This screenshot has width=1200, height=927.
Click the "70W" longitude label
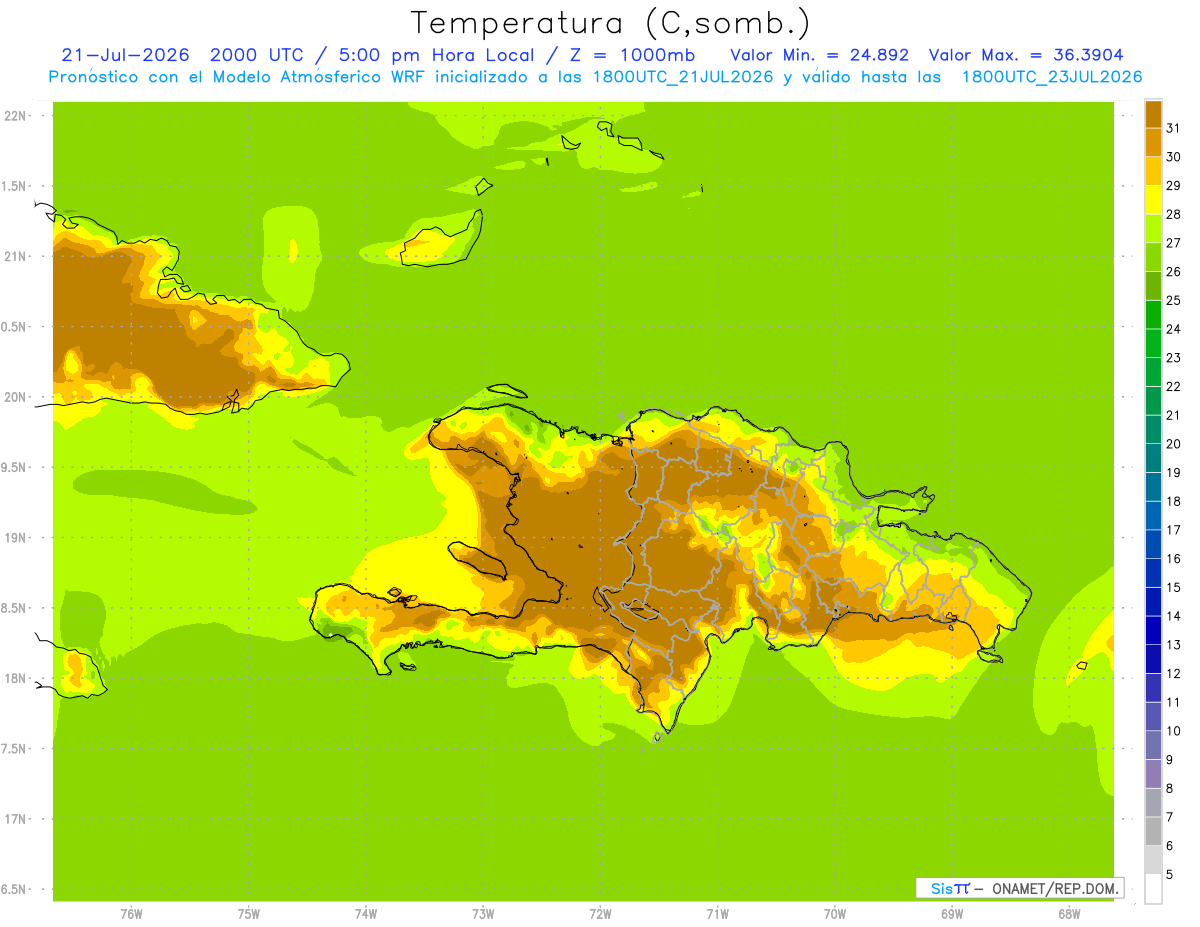[x=835, y=914]
